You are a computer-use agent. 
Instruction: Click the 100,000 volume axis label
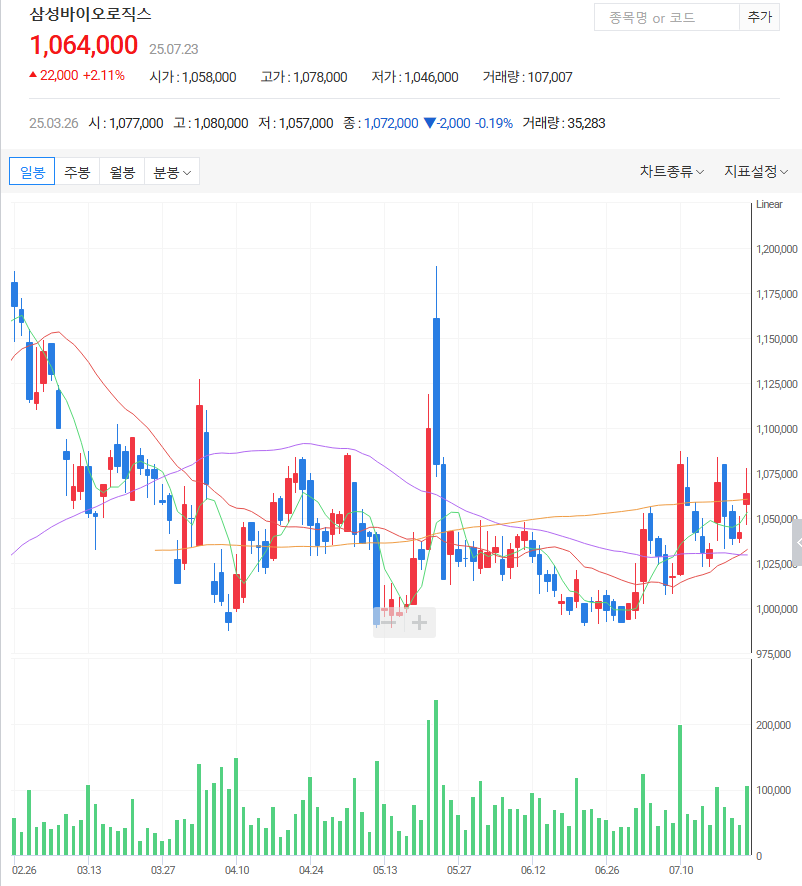click(774, 790)
